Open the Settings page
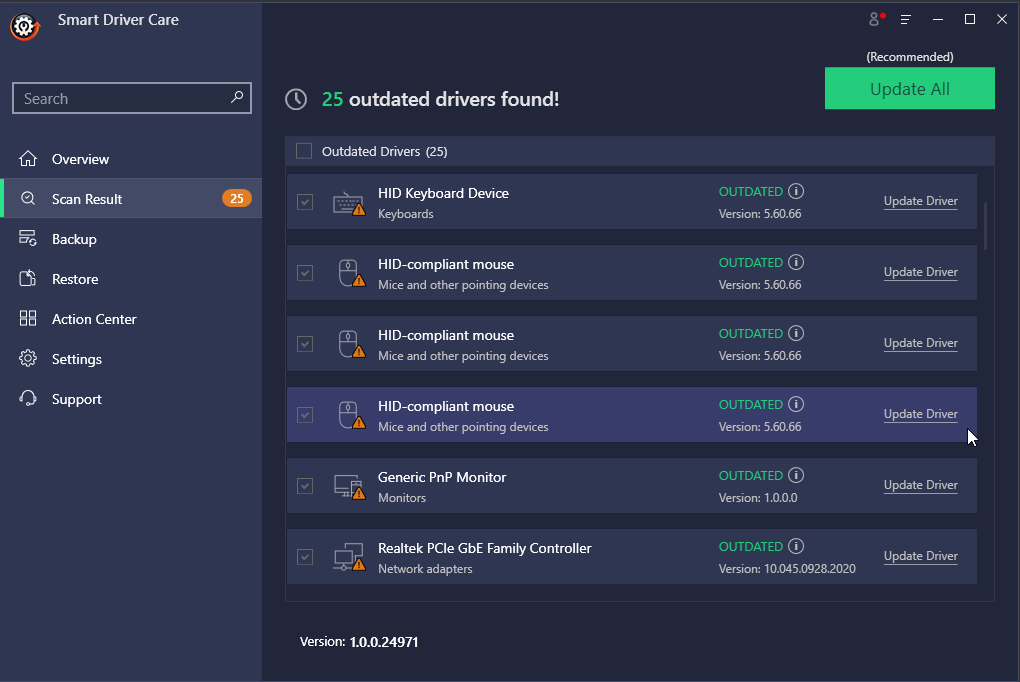 click(131, 359)
